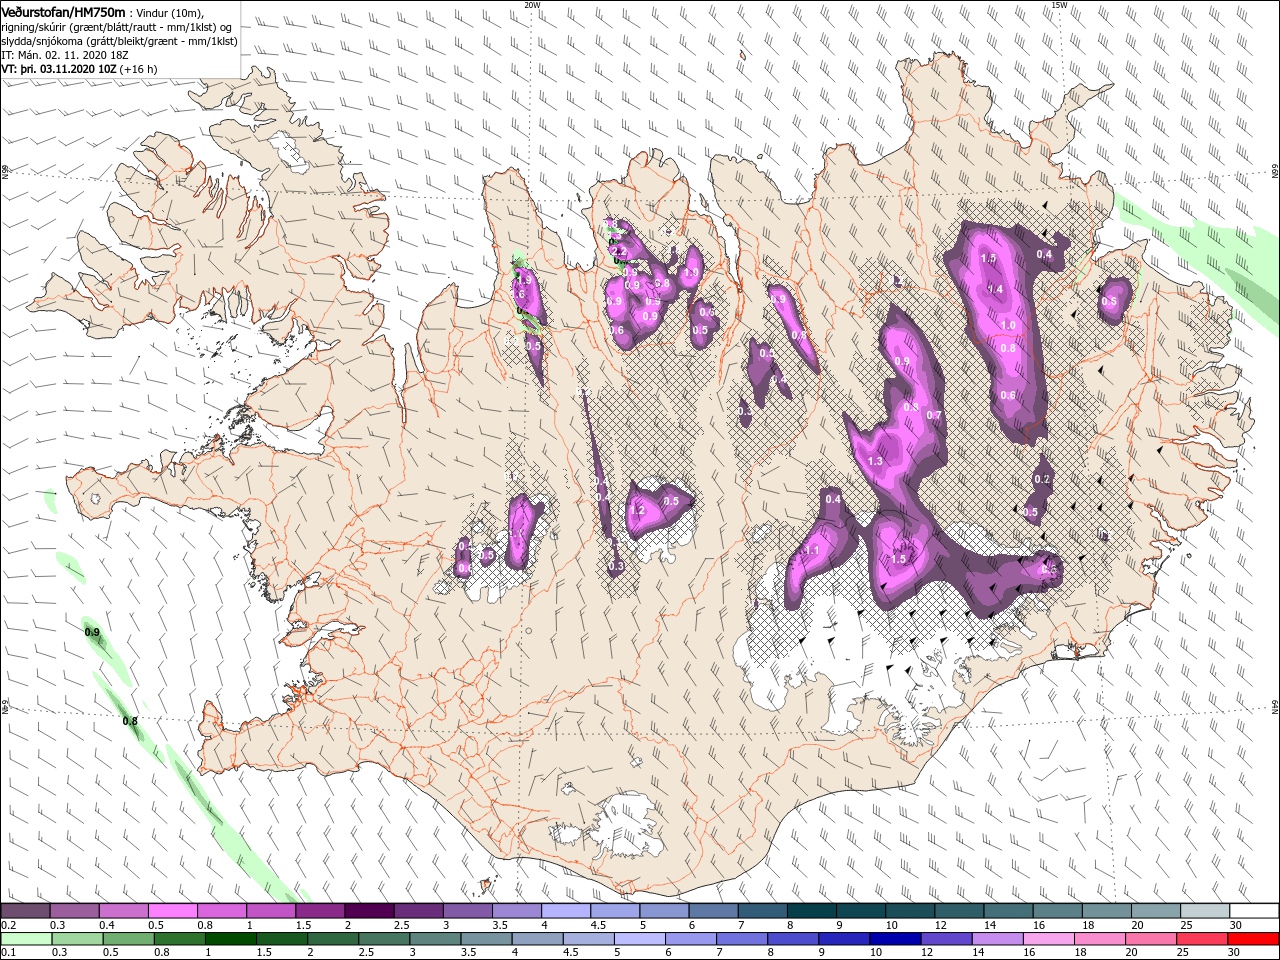Click the '(+16 h)' forecast offset text

tap(138, 70)
